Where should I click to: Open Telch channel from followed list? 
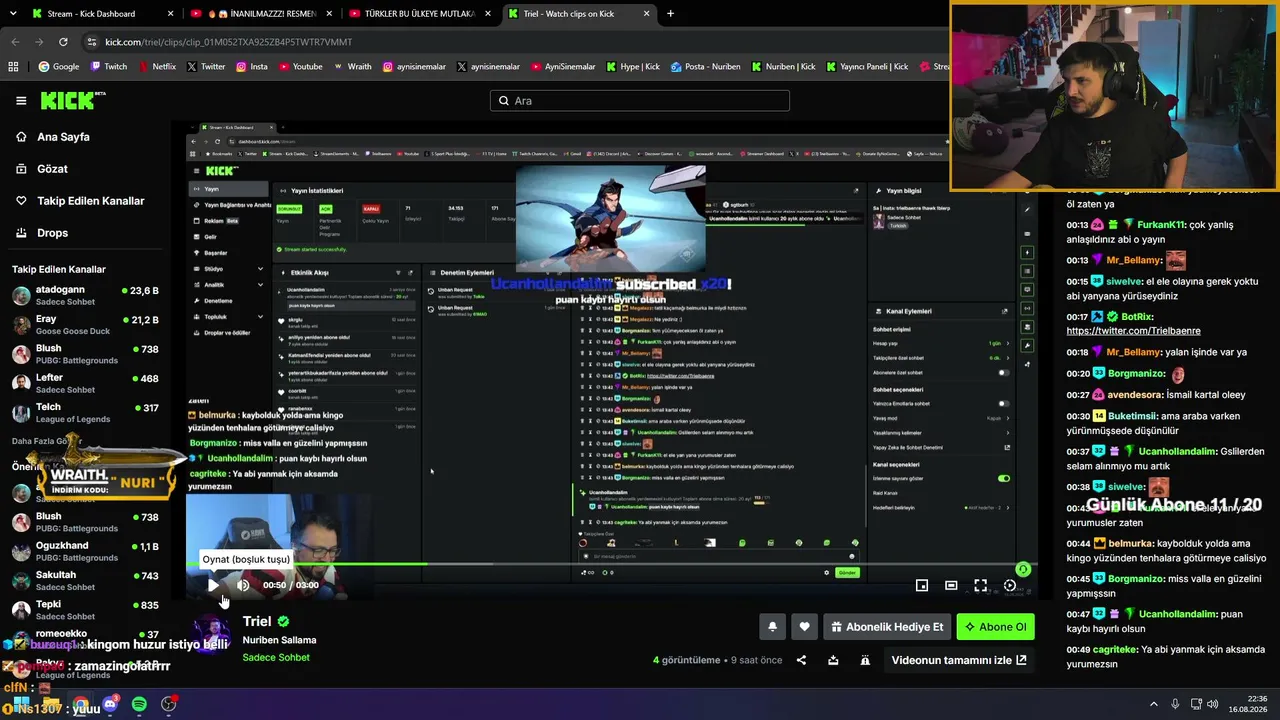[86, 412]
